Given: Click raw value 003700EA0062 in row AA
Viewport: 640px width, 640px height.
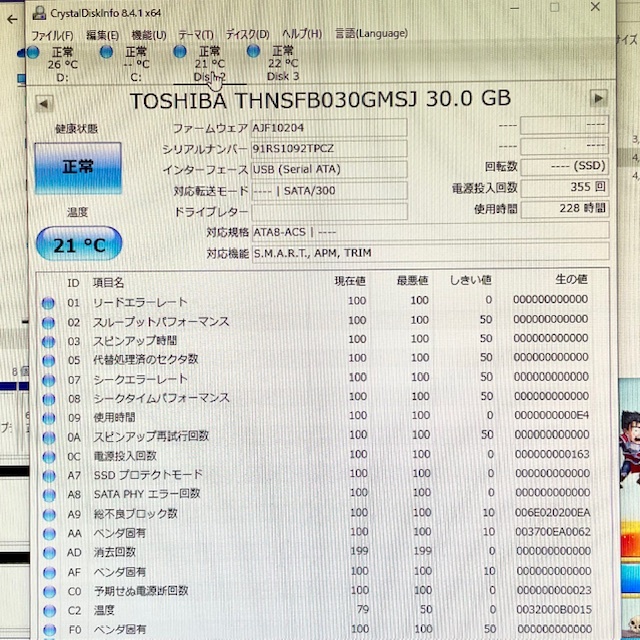Looking at the screenshot, I should click(553, 532).
